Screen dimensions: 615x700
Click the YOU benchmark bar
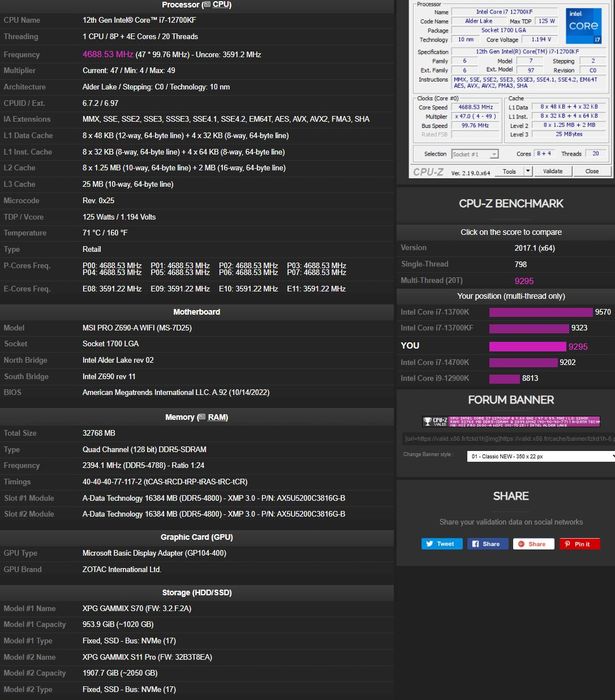(x=528, y=346)
